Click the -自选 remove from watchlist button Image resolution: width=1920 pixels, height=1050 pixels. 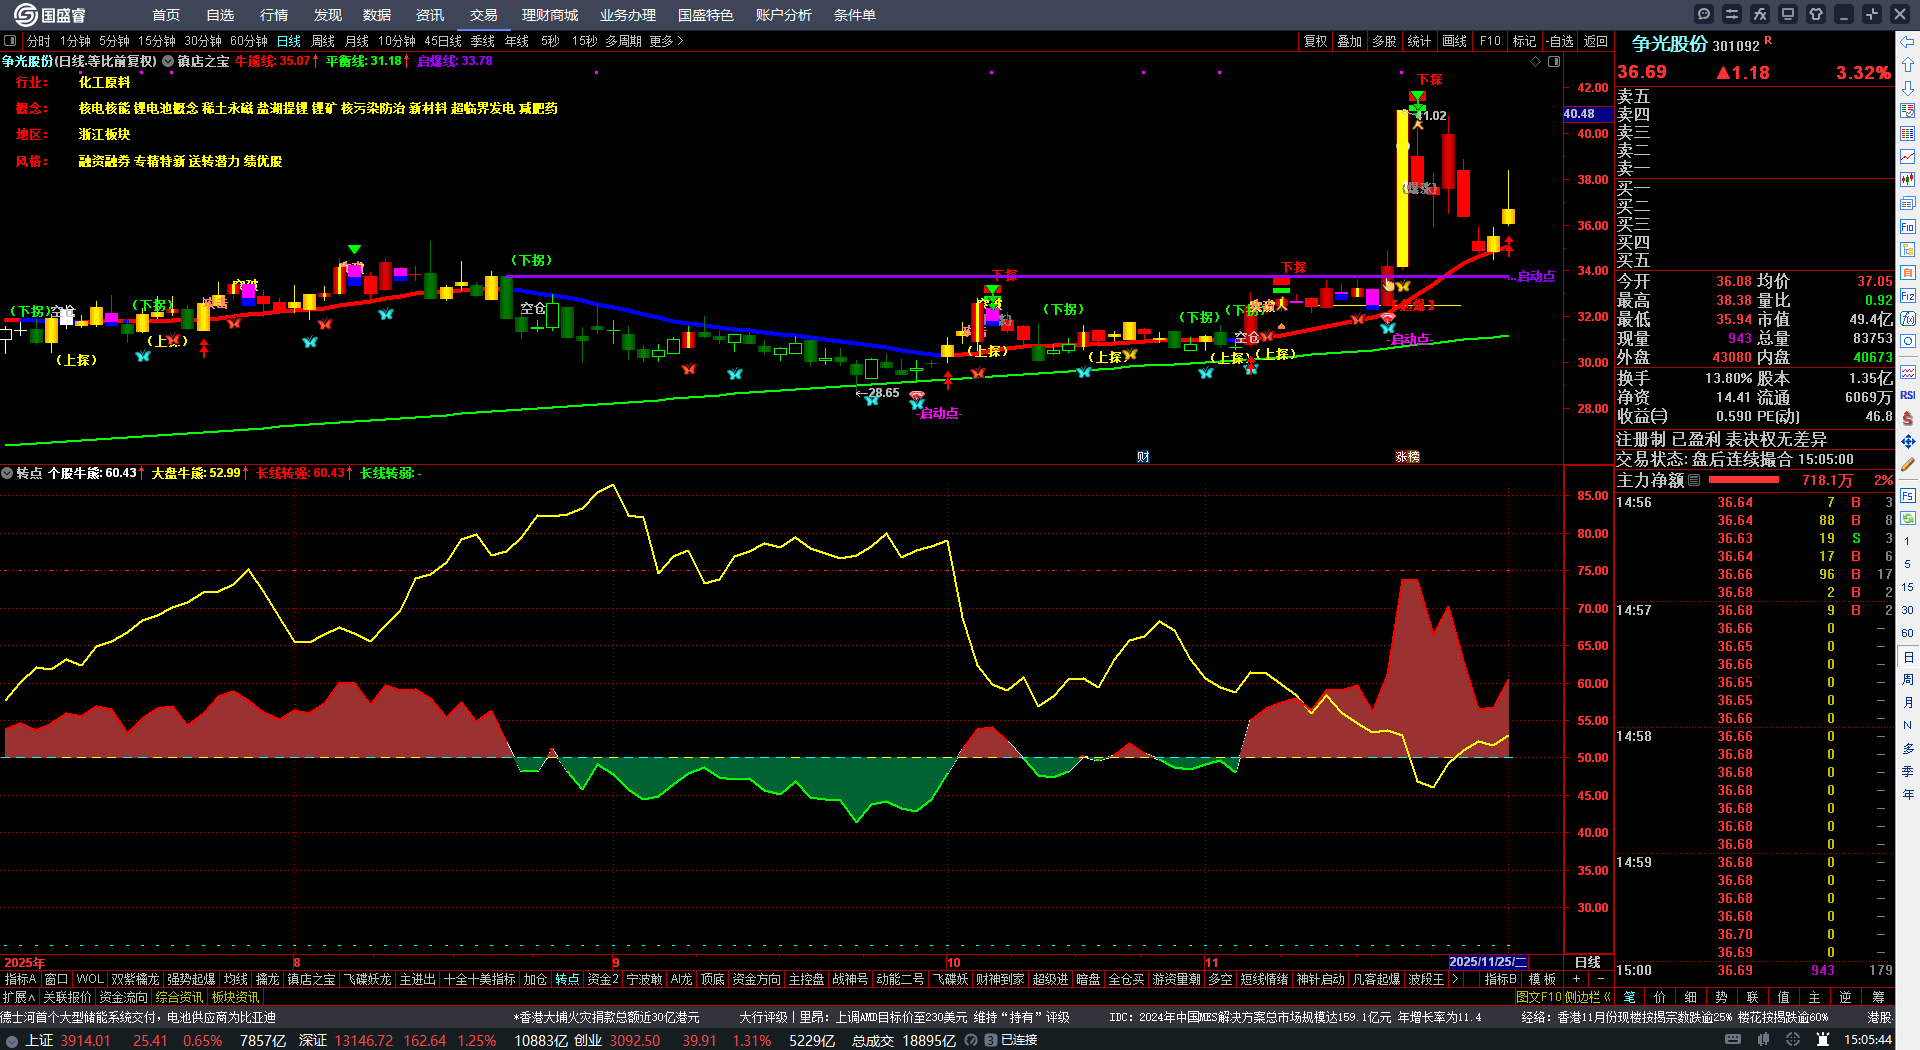(1560, 41)
